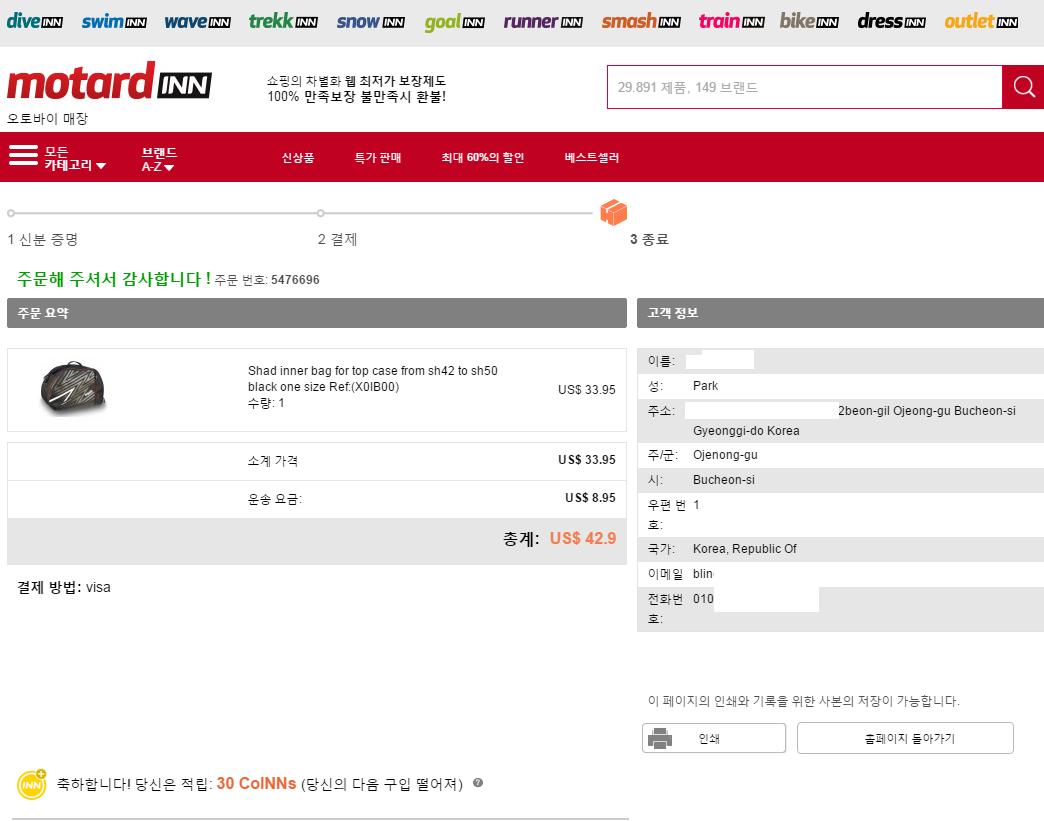Open the 최대 60%의 할인 link
The height and width of the screenshot is (821, 1044).
tap(482, 158)
